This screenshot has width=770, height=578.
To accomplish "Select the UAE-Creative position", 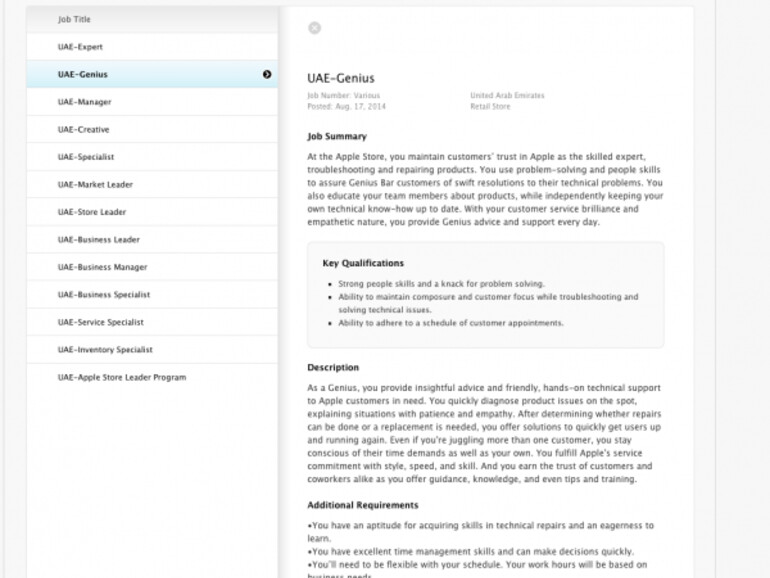I will (84, 130).
